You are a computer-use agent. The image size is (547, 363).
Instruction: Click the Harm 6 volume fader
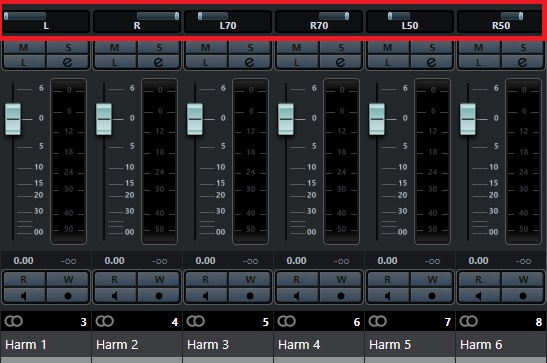click(x=468, y=119)
